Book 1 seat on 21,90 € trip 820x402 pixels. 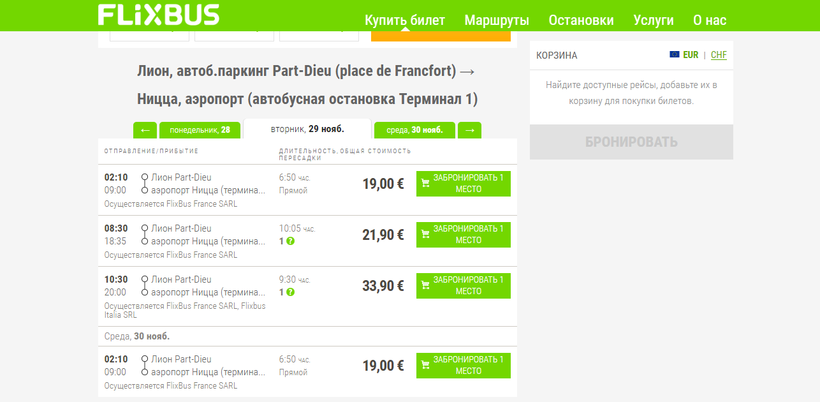463,235
